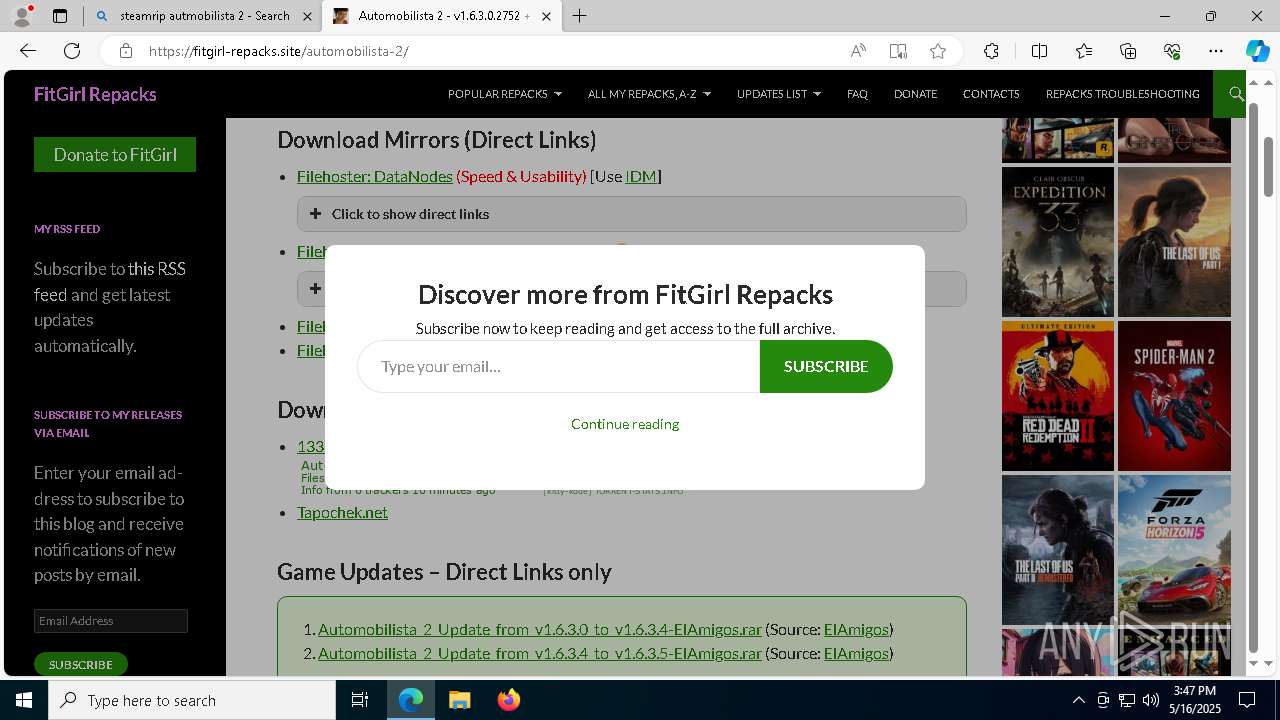The image size is (1280, 720).
Task: Expand Popular Repacks menu
Action: coord(504,94)
